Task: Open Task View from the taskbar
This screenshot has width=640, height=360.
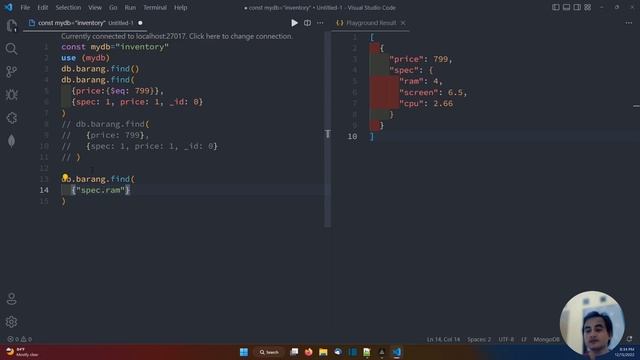Action: click(294, 352)
